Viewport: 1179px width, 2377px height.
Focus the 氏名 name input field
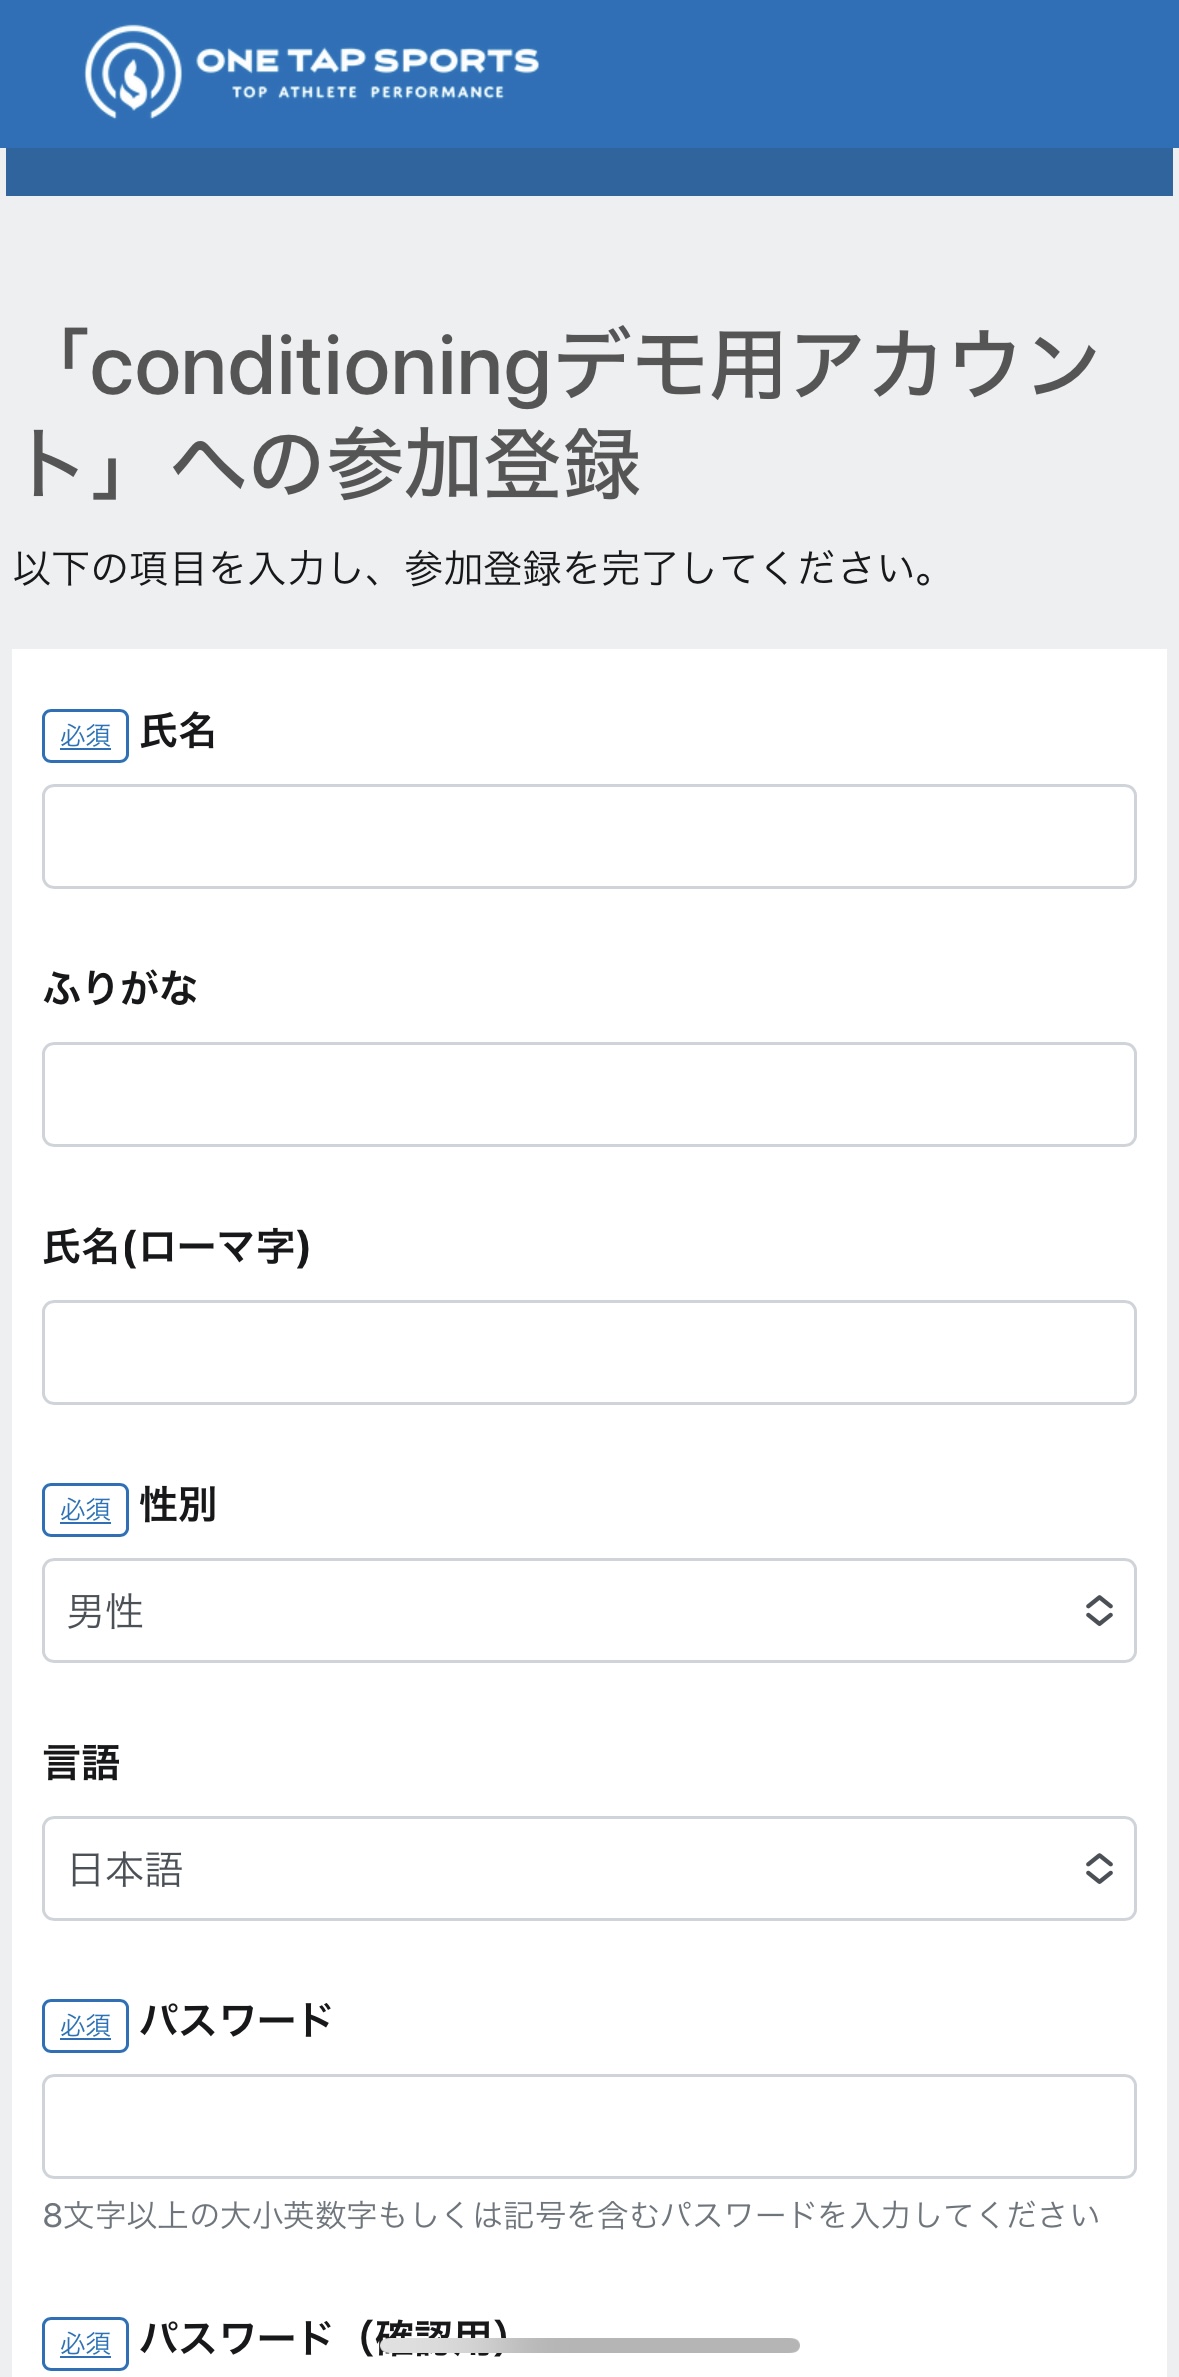coord(588,837)
